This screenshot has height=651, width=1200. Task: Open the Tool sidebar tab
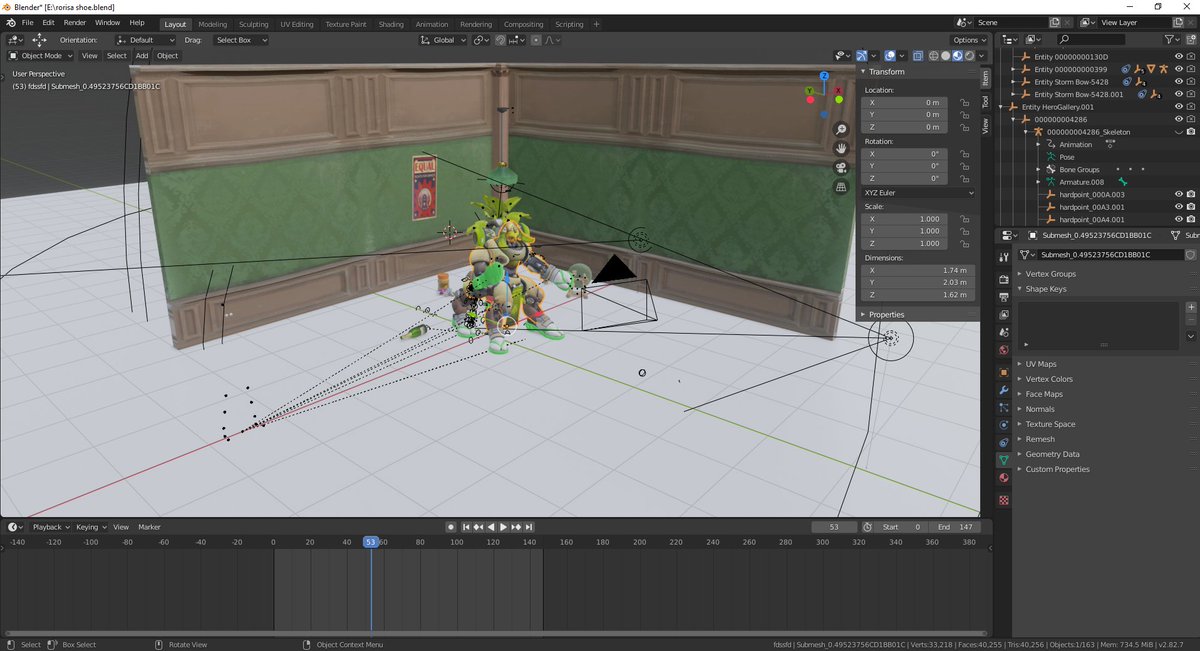(985, 101)
